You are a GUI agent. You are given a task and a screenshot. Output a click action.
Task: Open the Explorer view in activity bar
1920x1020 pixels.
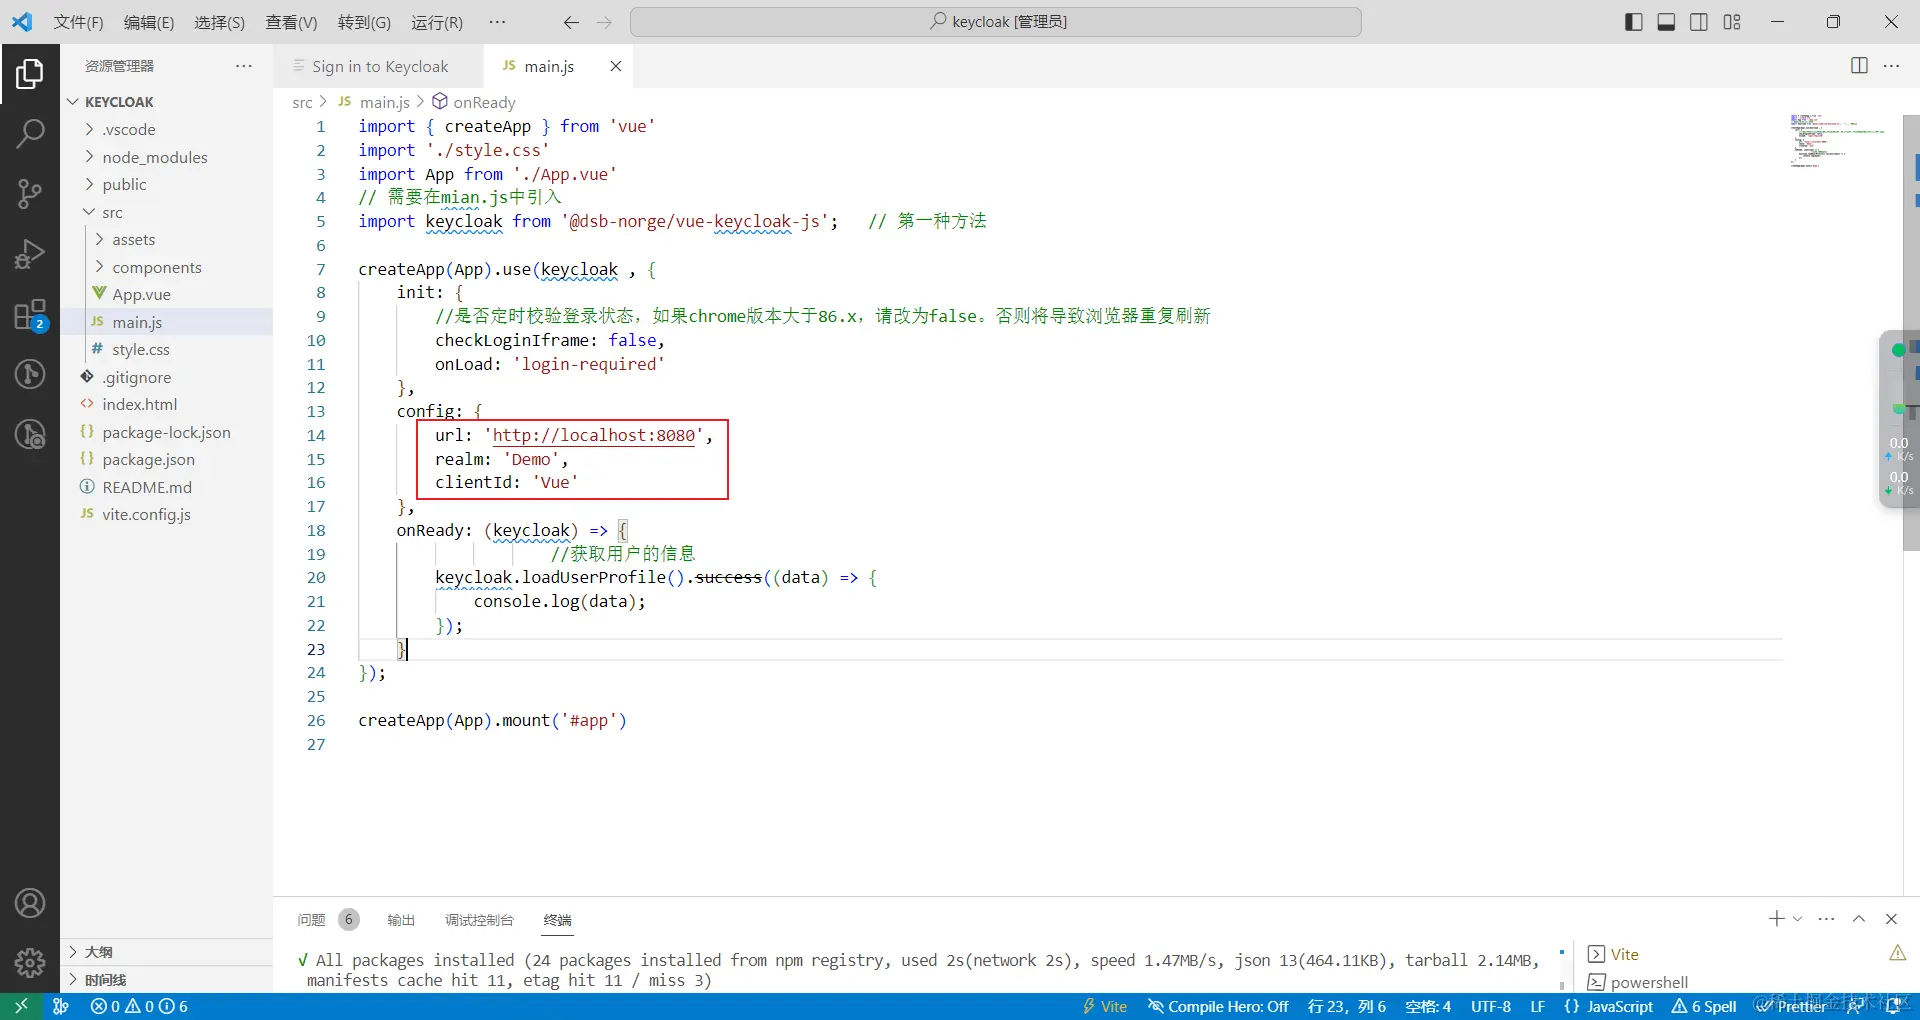[x=30, y=74]
